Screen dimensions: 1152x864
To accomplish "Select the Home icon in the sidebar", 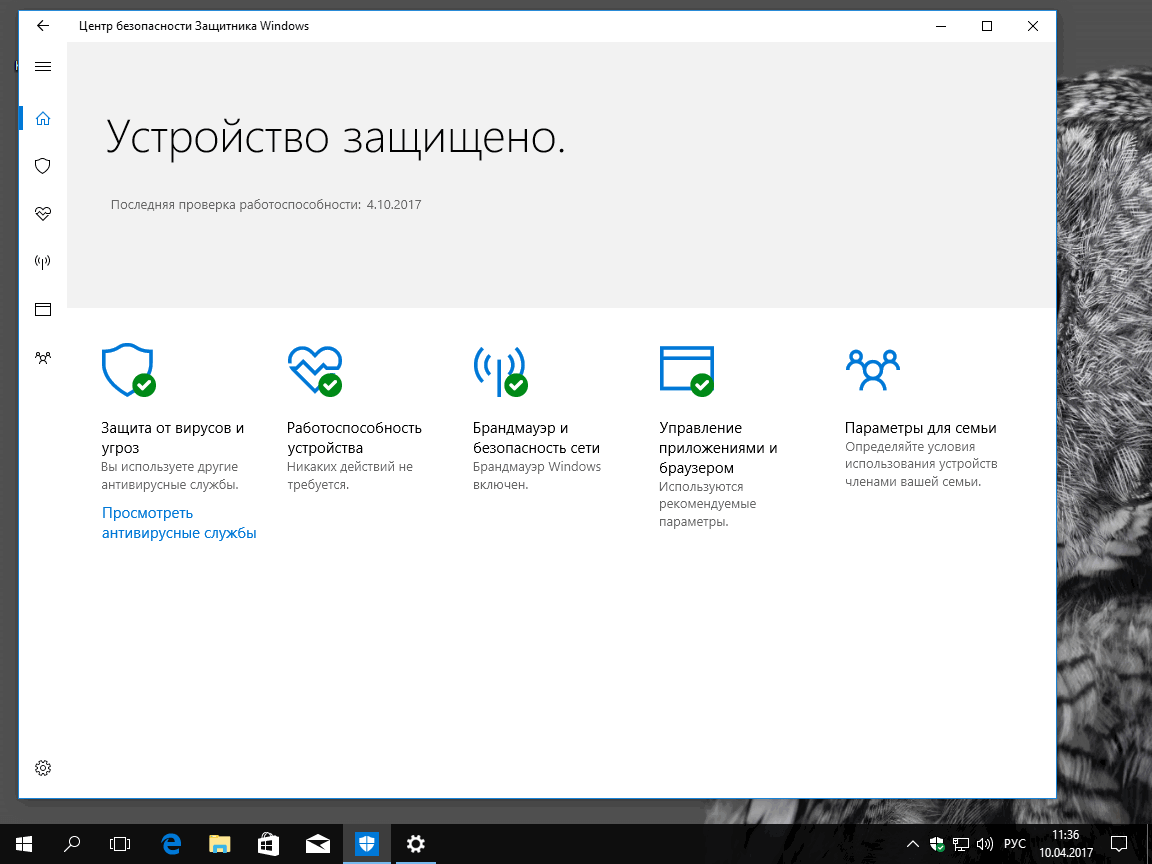I will click(x=42, y=117).
